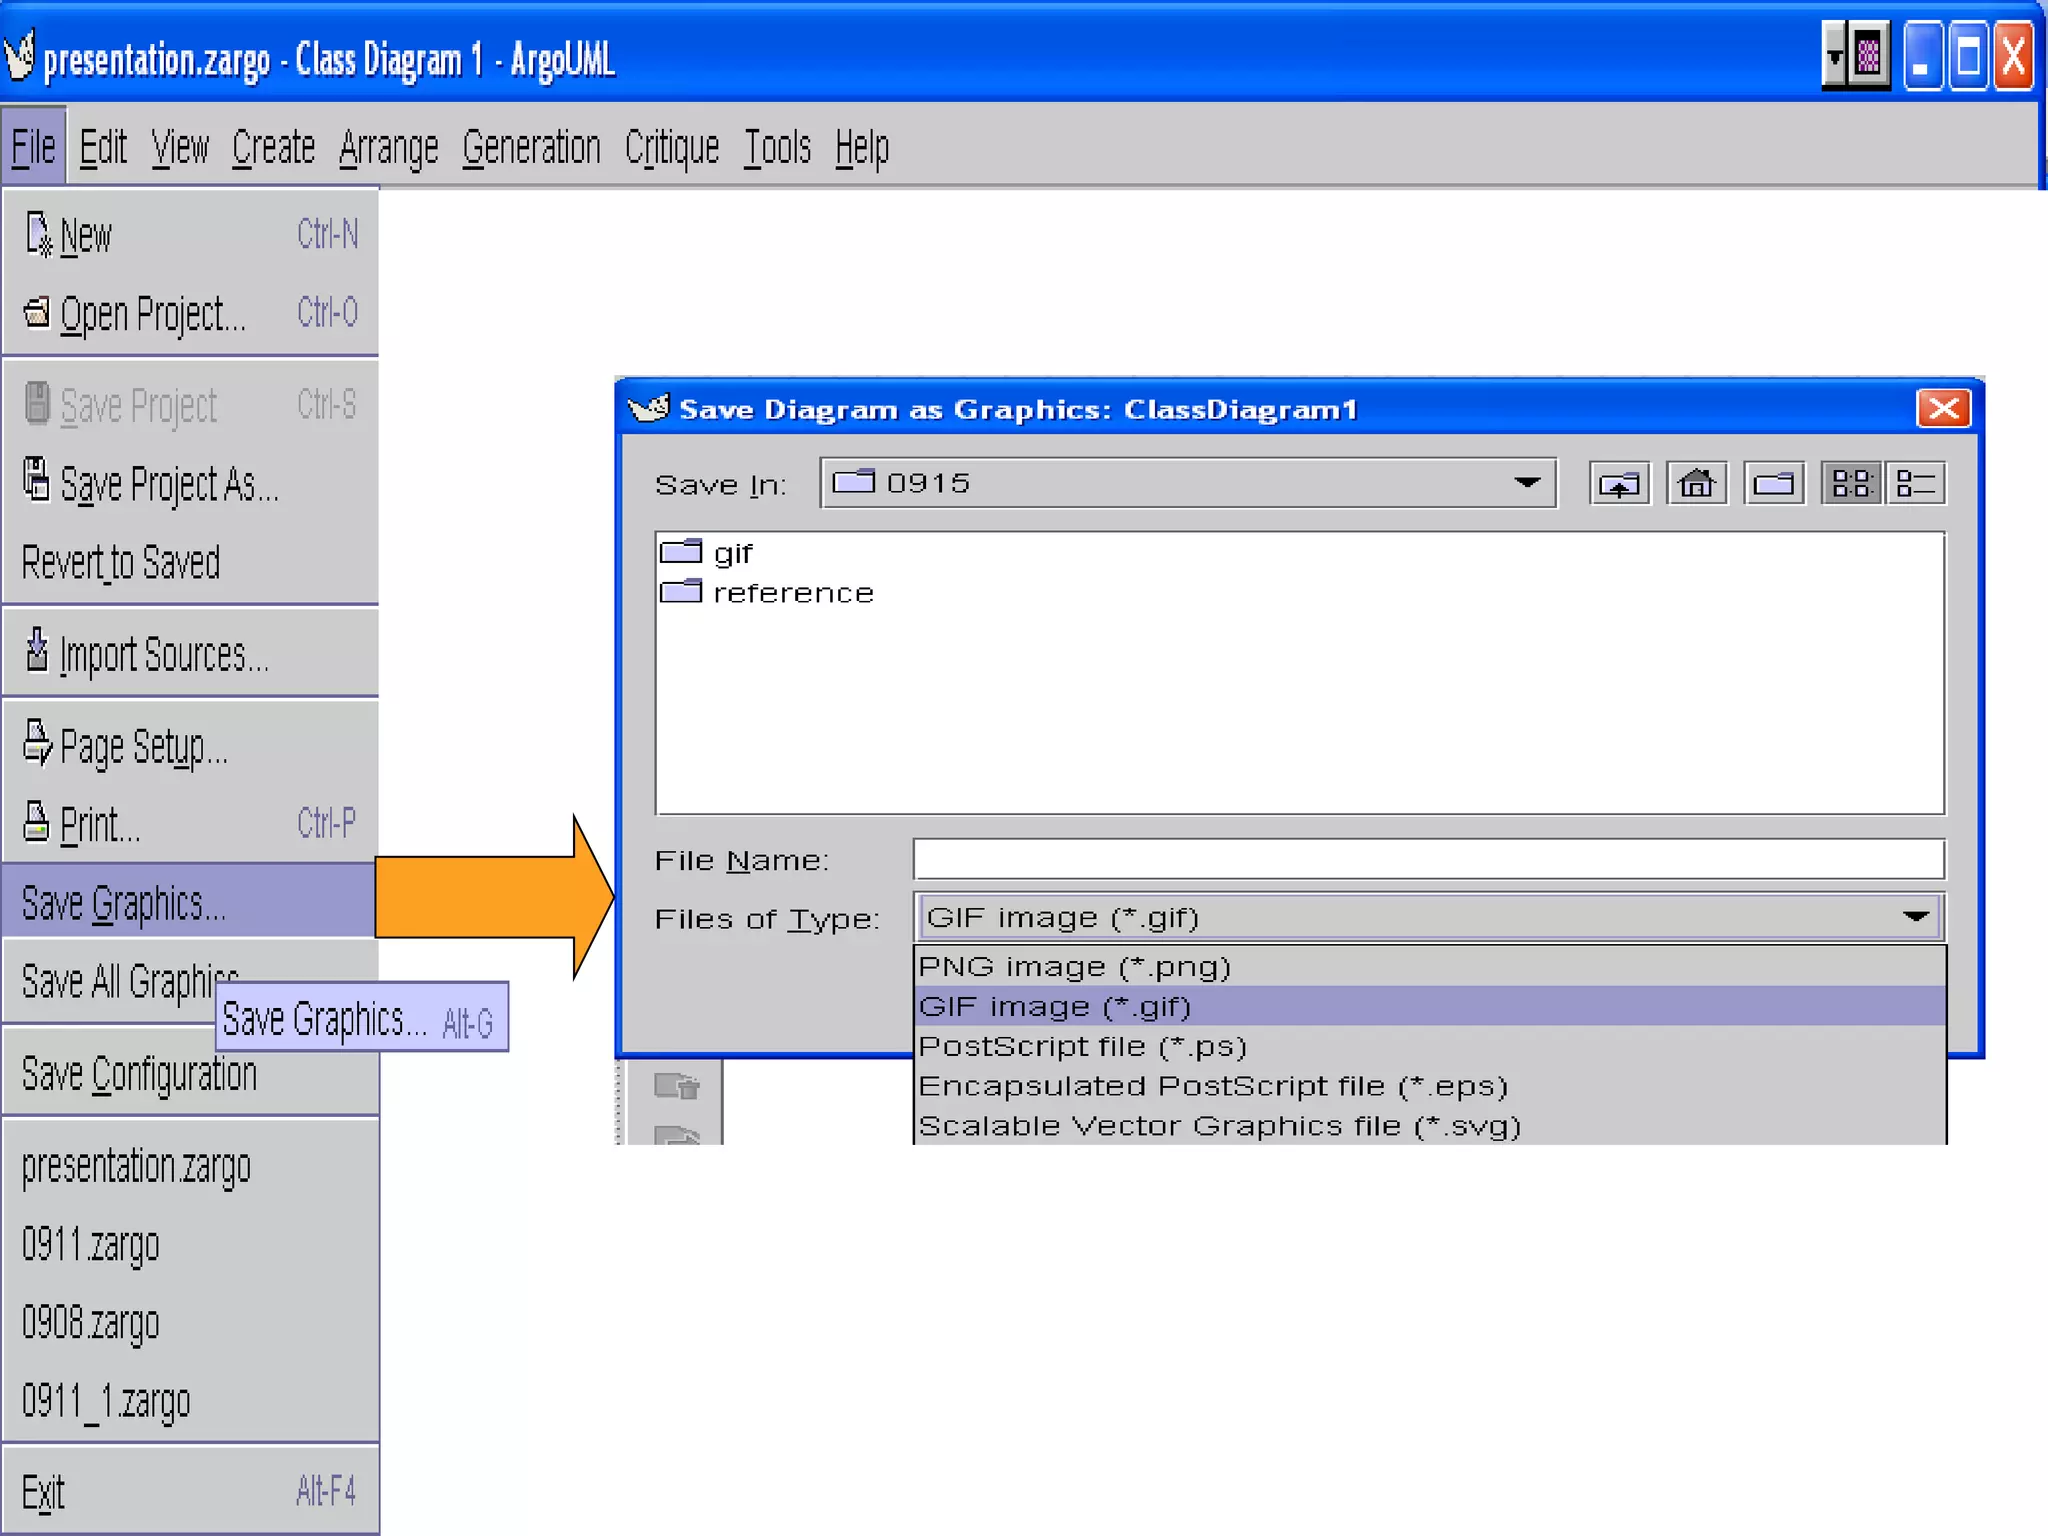Screen dimensions: 2048x1536
Task: Click the New document icon in File menu
Action: tap(38, 235)
